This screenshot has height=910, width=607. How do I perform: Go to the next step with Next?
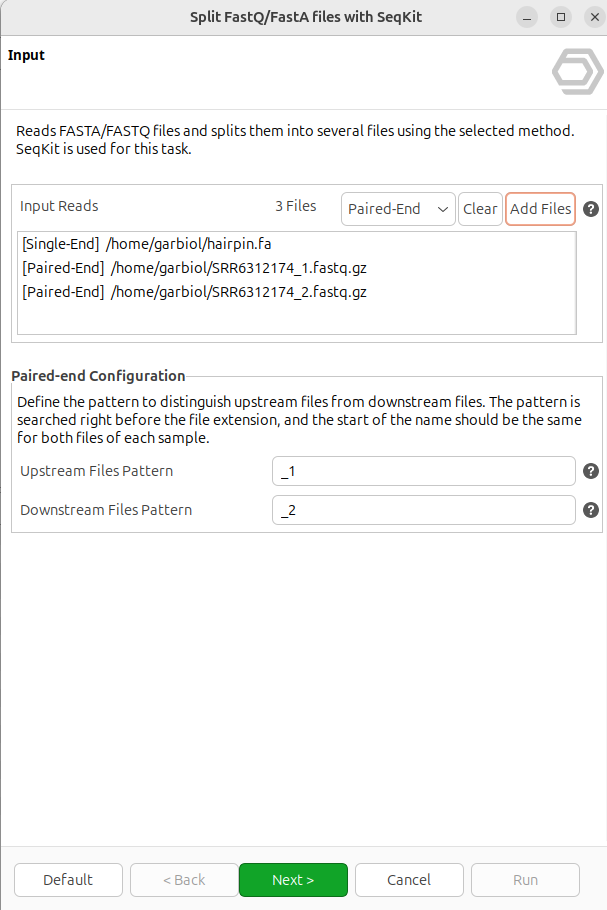293,880
